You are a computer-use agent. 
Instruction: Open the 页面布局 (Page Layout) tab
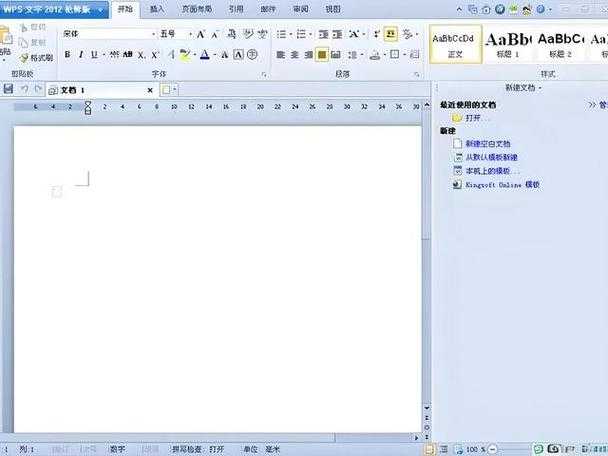coord(196,9)
